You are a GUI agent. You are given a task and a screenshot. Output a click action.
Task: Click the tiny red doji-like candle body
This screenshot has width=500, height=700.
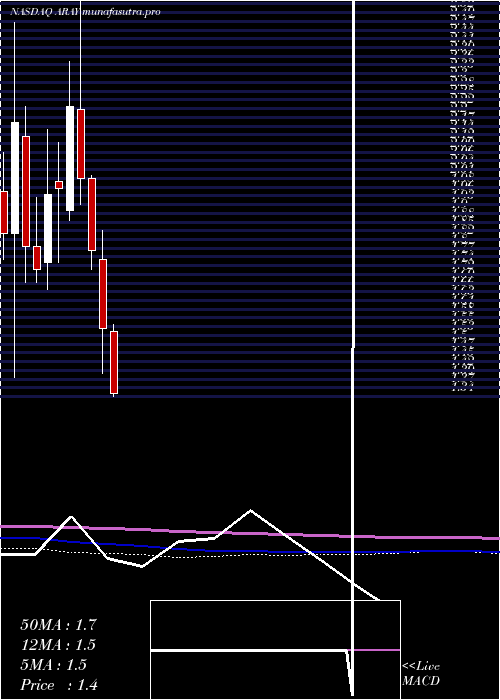[59, 185]
